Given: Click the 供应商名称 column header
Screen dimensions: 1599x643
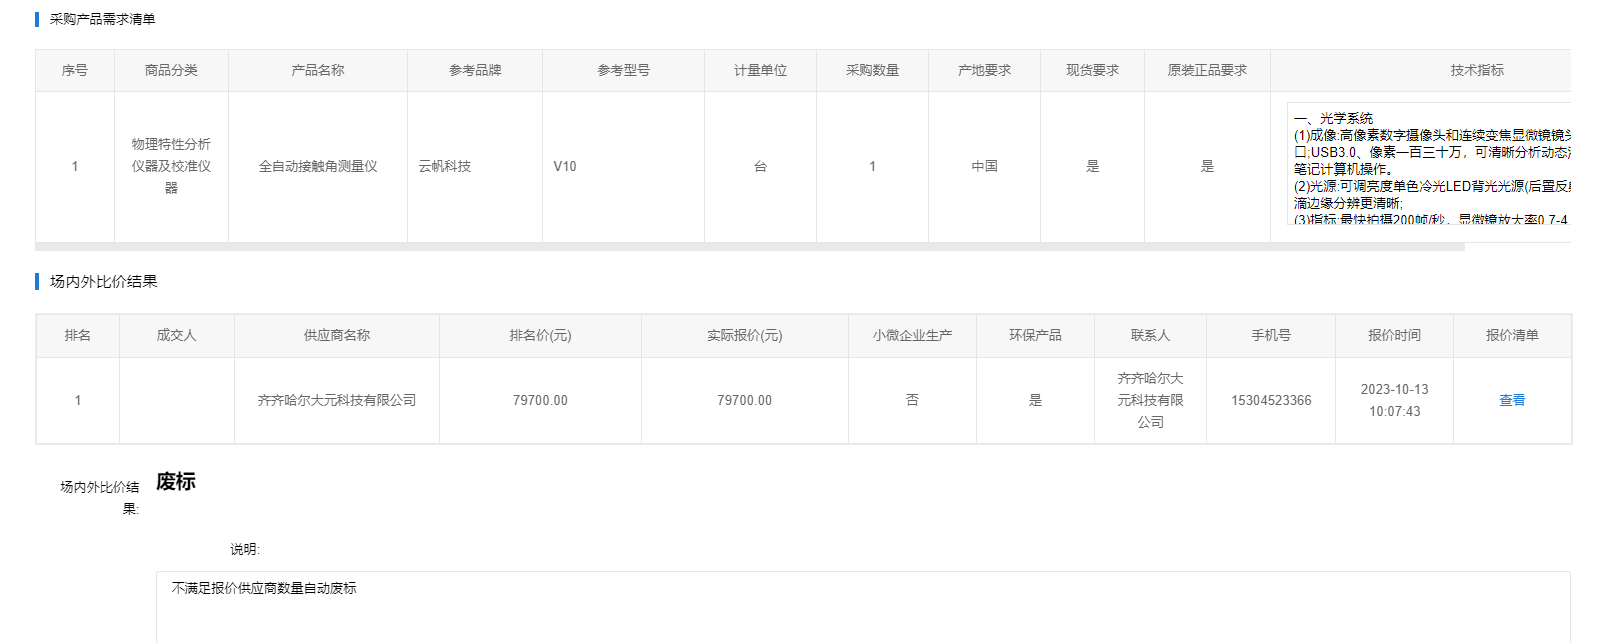Looking at the screenshot, I should click(336, 335).
